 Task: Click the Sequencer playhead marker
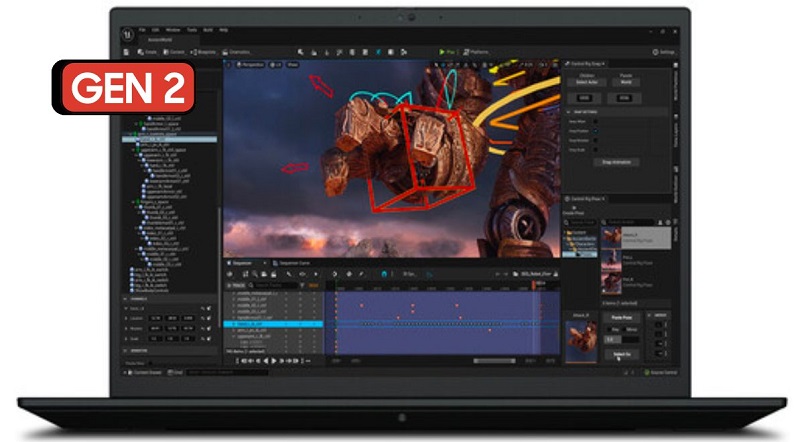click(x=534, y=285)
